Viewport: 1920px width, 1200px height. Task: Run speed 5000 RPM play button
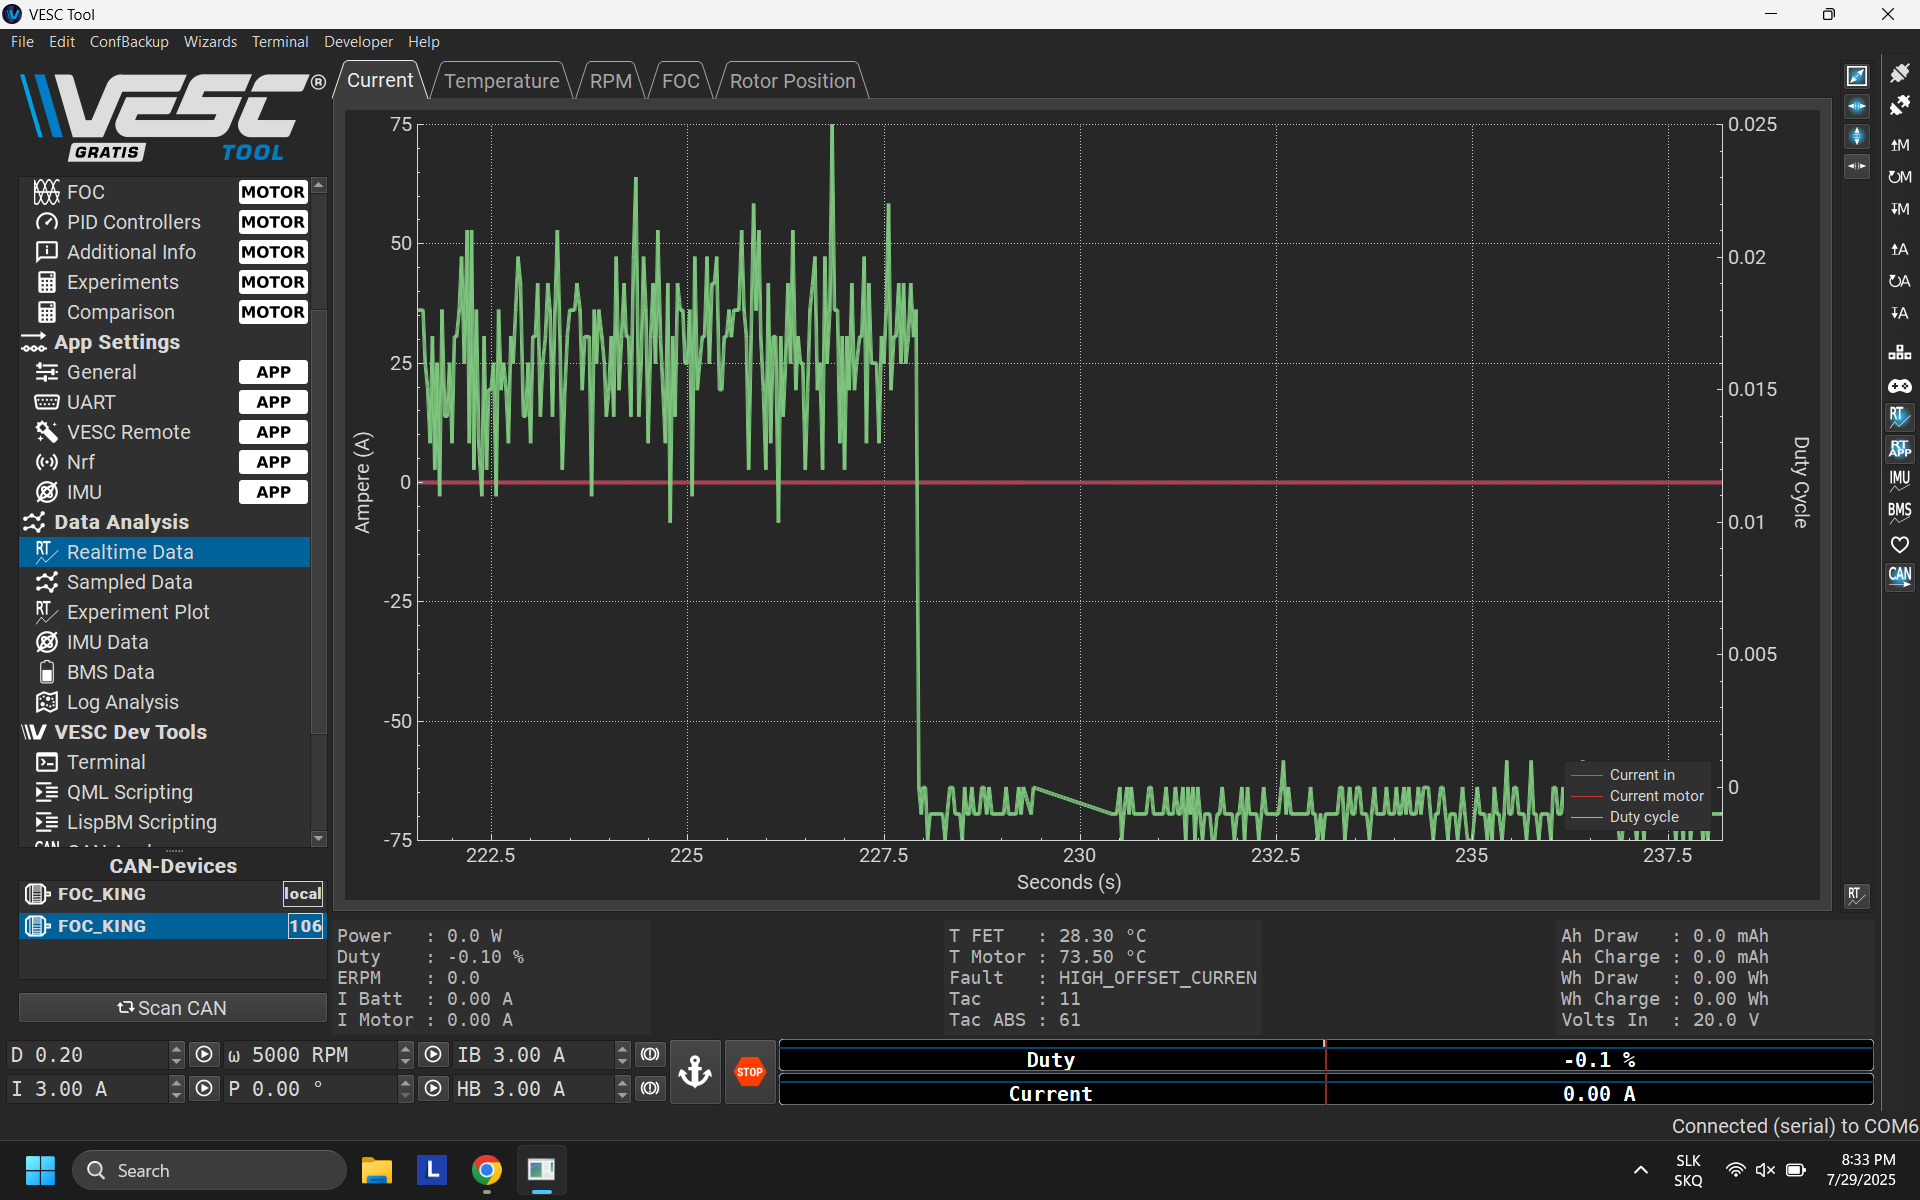click(x=433, y=1055)
